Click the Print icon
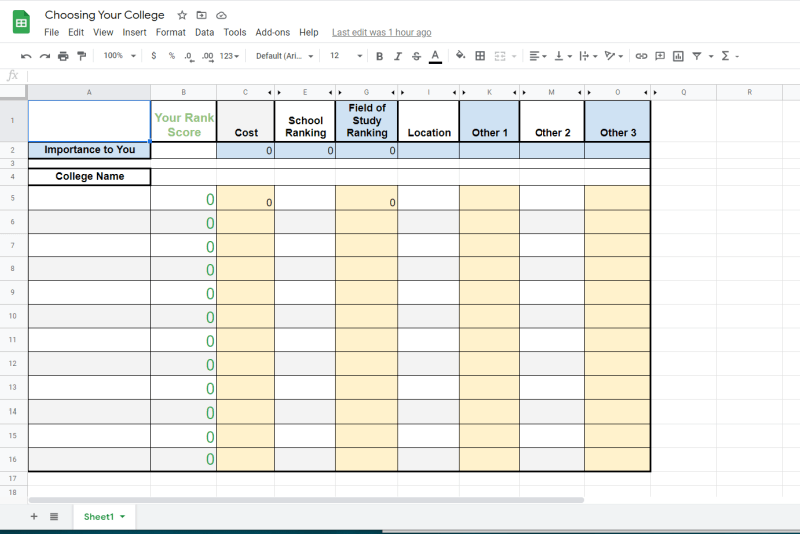The height and width of the screenshot is (534, 800). coord(63,56)
